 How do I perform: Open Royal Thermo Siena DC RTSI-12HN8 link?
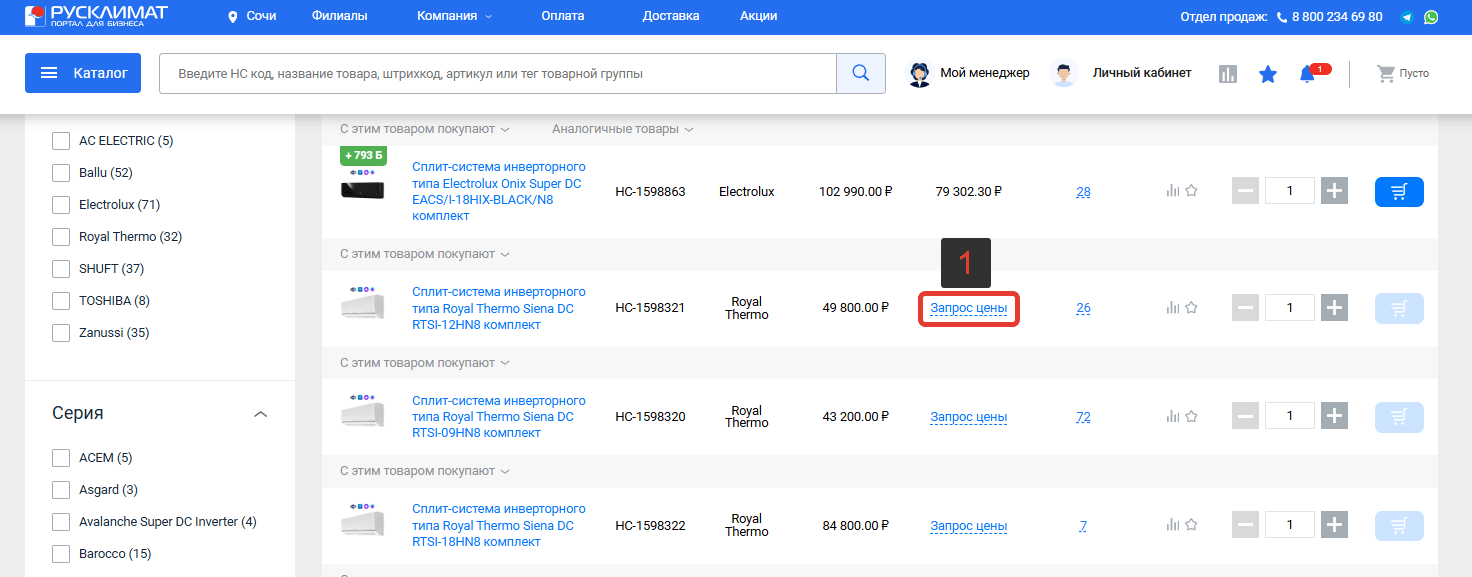pos(499,309)
